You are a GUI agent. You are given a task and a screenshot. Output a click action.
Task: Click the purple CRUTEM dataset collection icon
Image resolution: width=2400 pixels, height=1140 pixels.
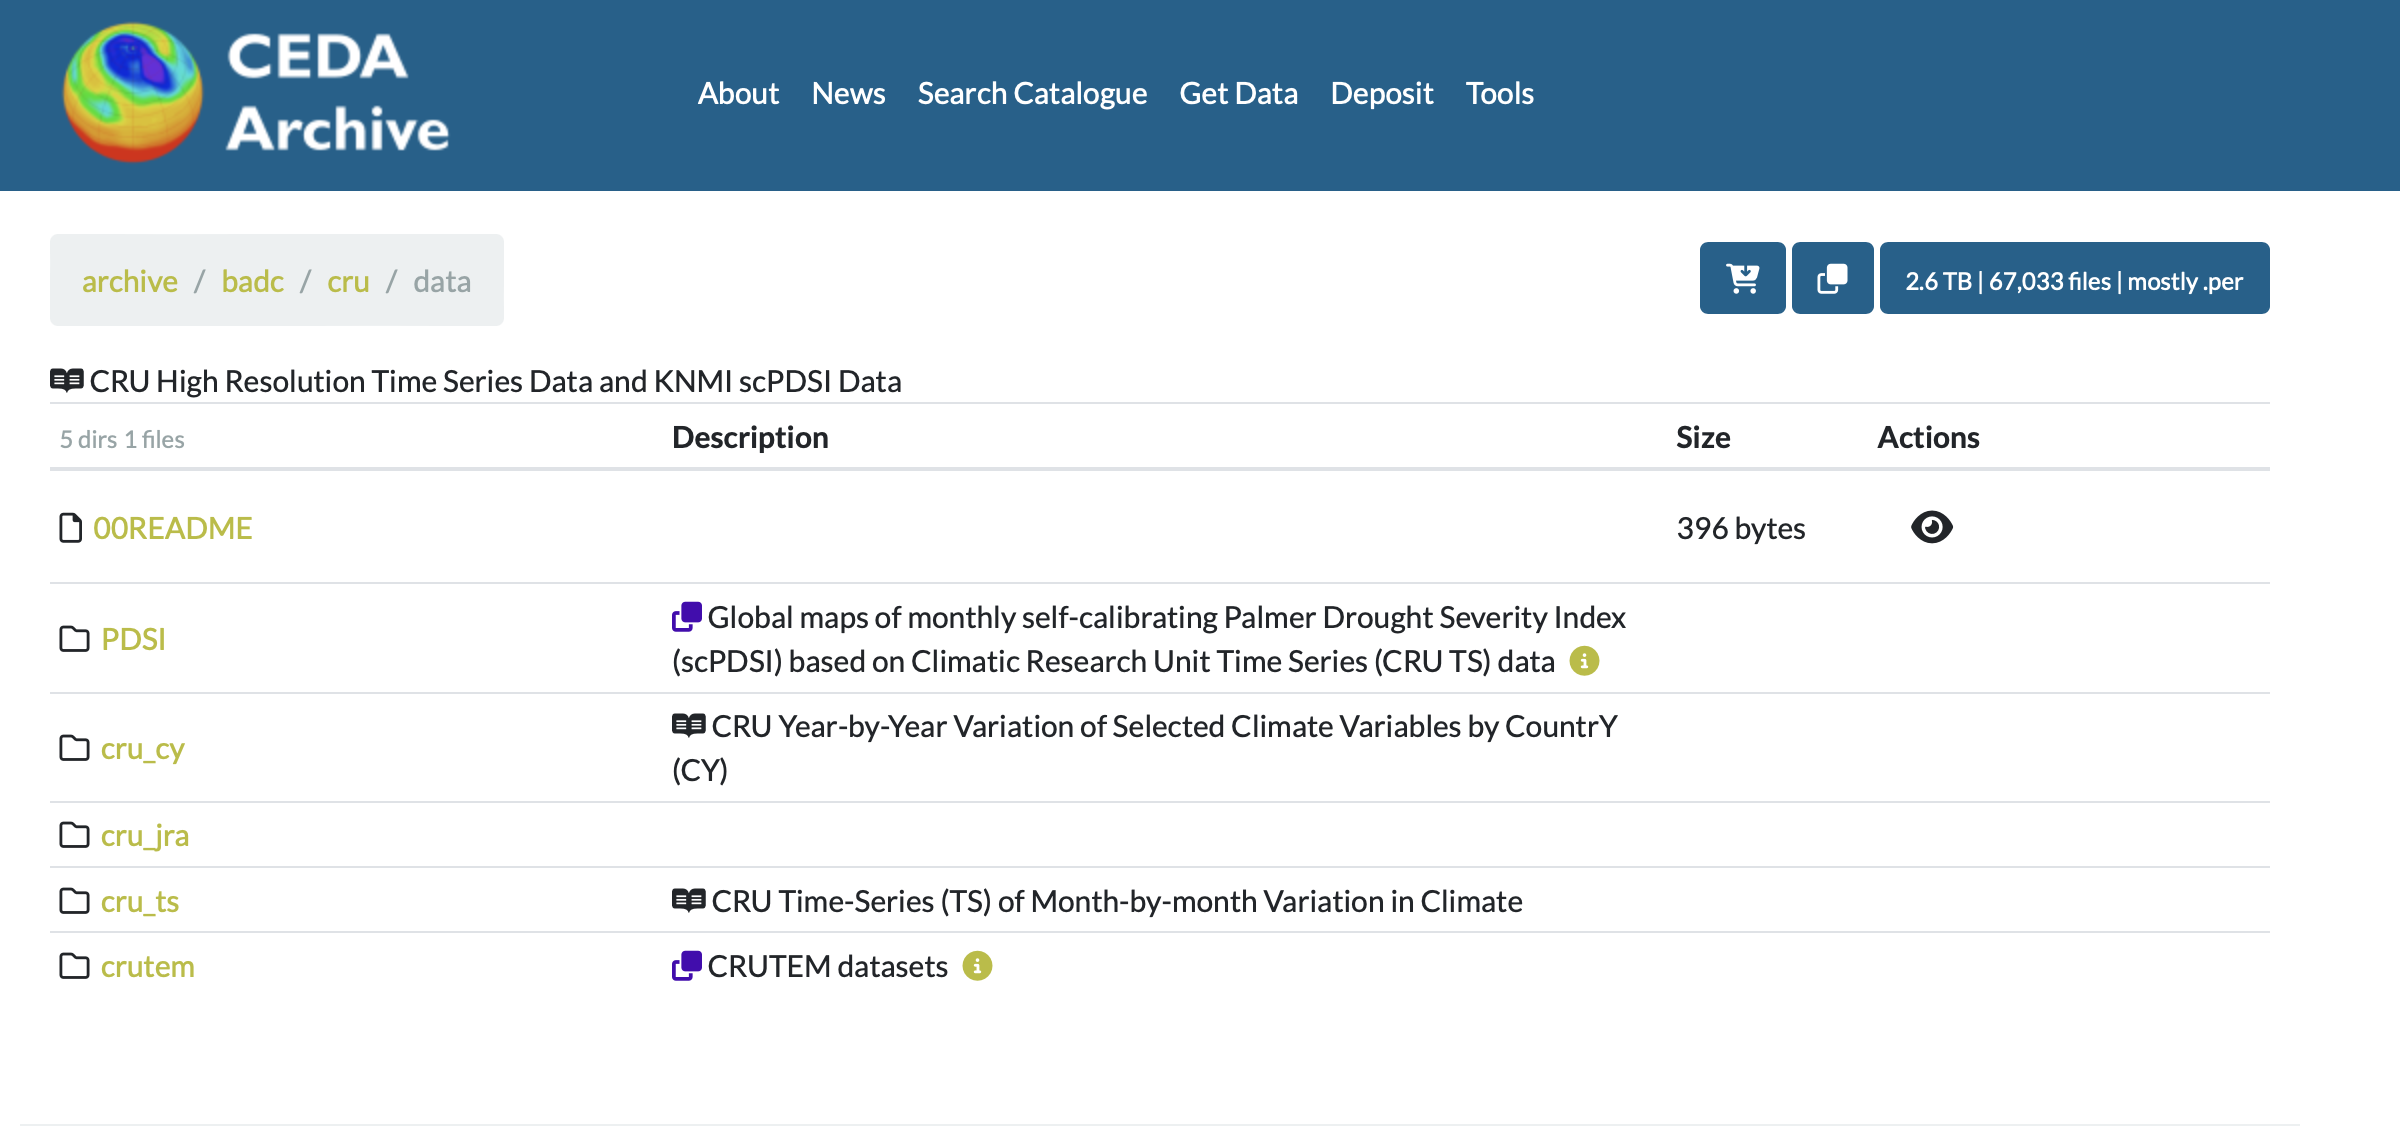(687, 966)
